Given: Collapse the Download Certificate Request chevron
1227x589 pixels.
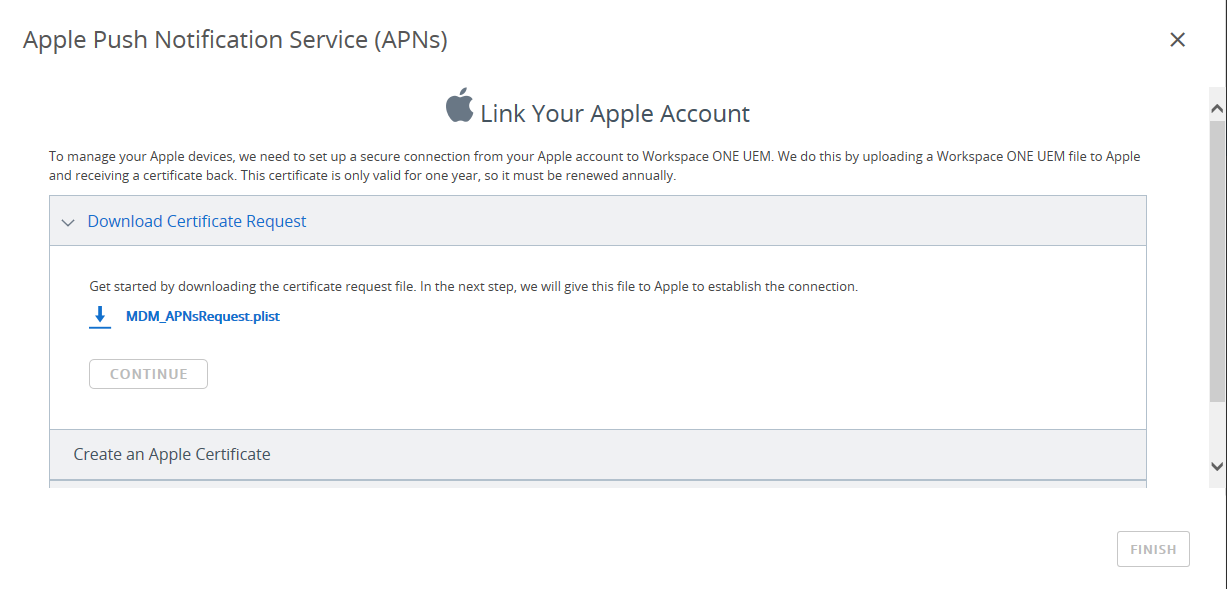Looking at the screenshot, I should click(68, 222).
